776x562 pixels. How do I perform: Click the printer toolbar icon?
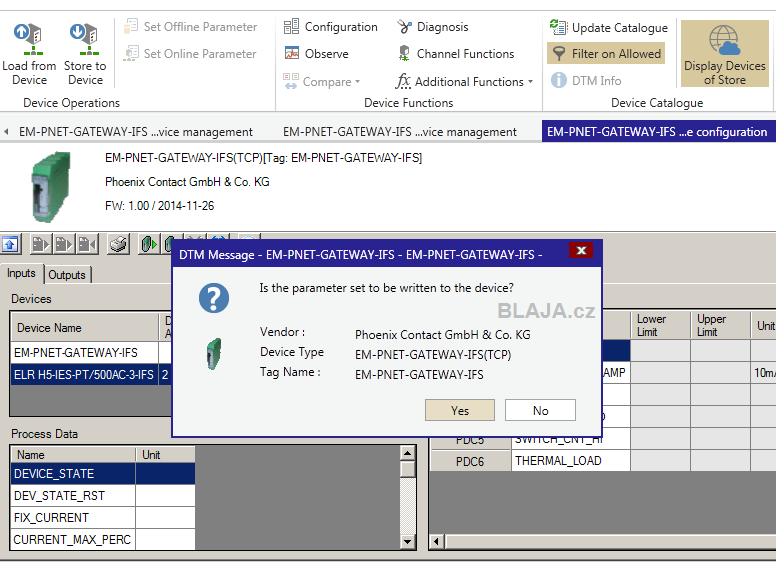coord(119,244)
